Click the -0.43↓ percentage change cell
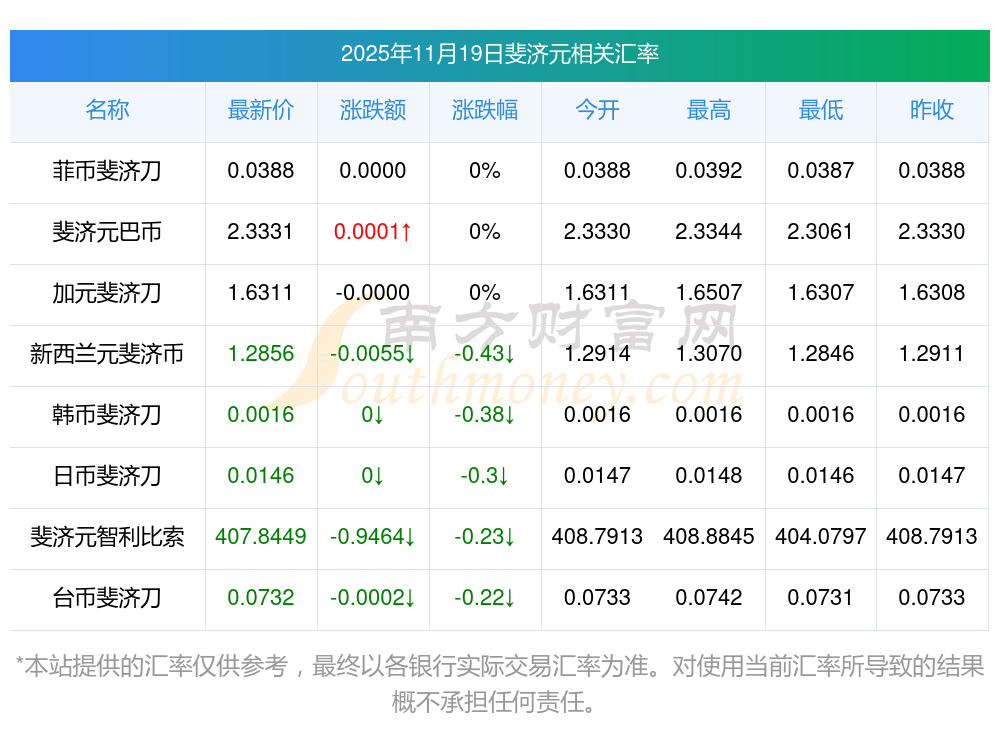 (x=484, y=354)
